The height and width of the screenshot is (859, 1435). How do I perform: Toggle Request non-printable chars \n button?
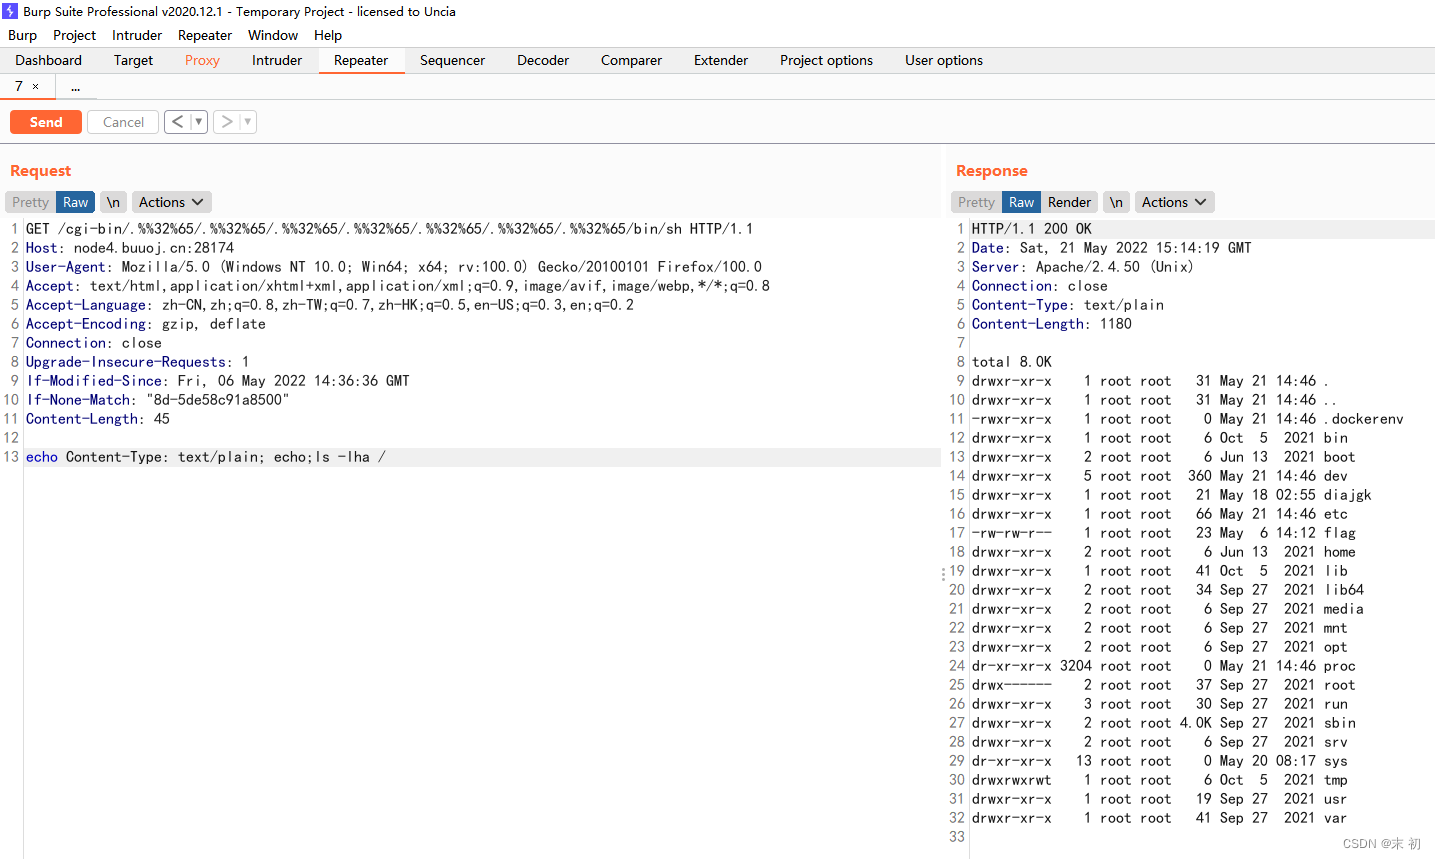pyautogui.click(x=114, y=202)
